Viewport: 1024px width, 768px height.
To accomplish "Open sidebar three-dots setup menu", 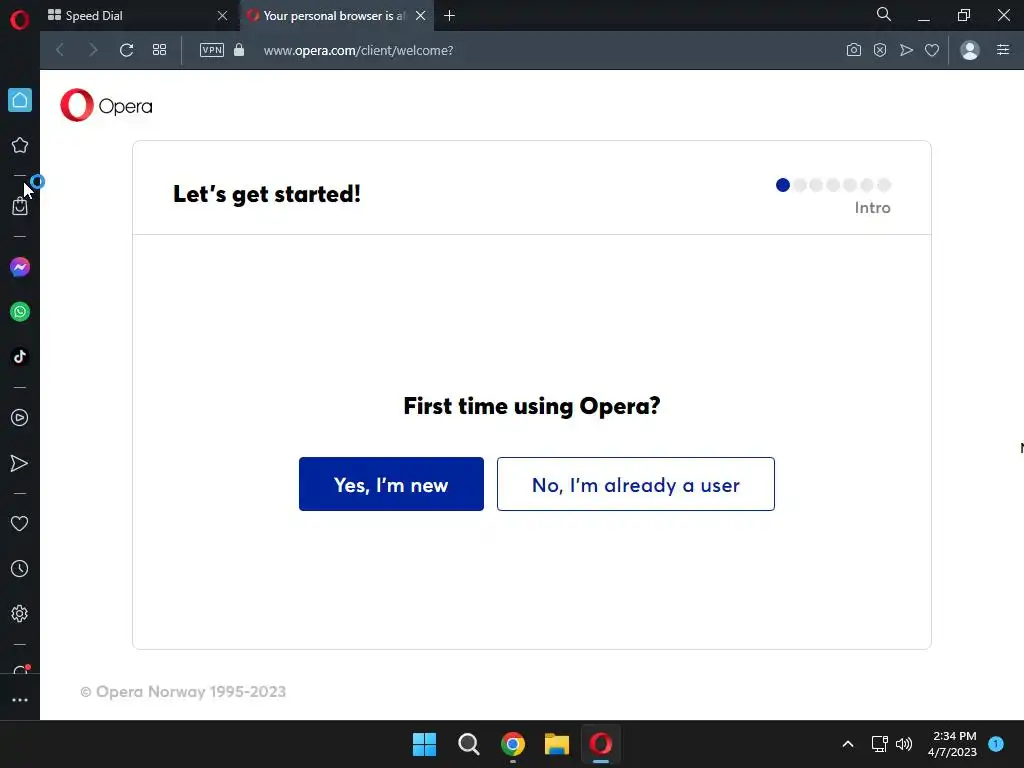I will [20, 699].
